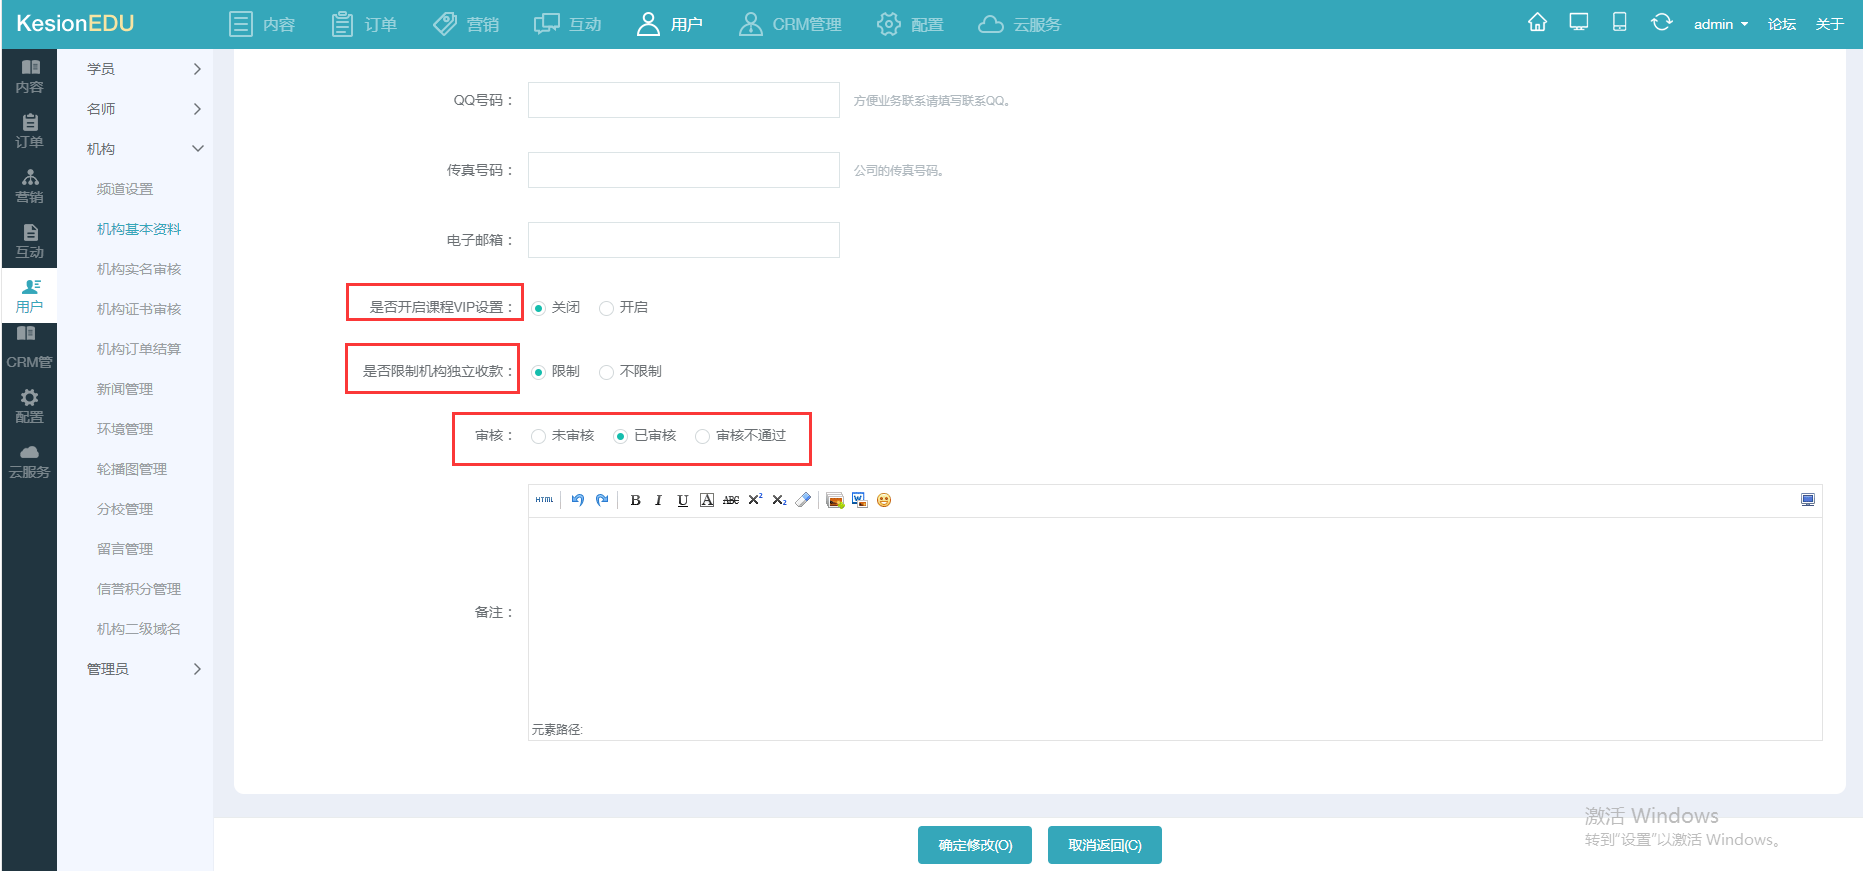
Task: Select 不限制 for independent payment option
Action: coord(606,372)
